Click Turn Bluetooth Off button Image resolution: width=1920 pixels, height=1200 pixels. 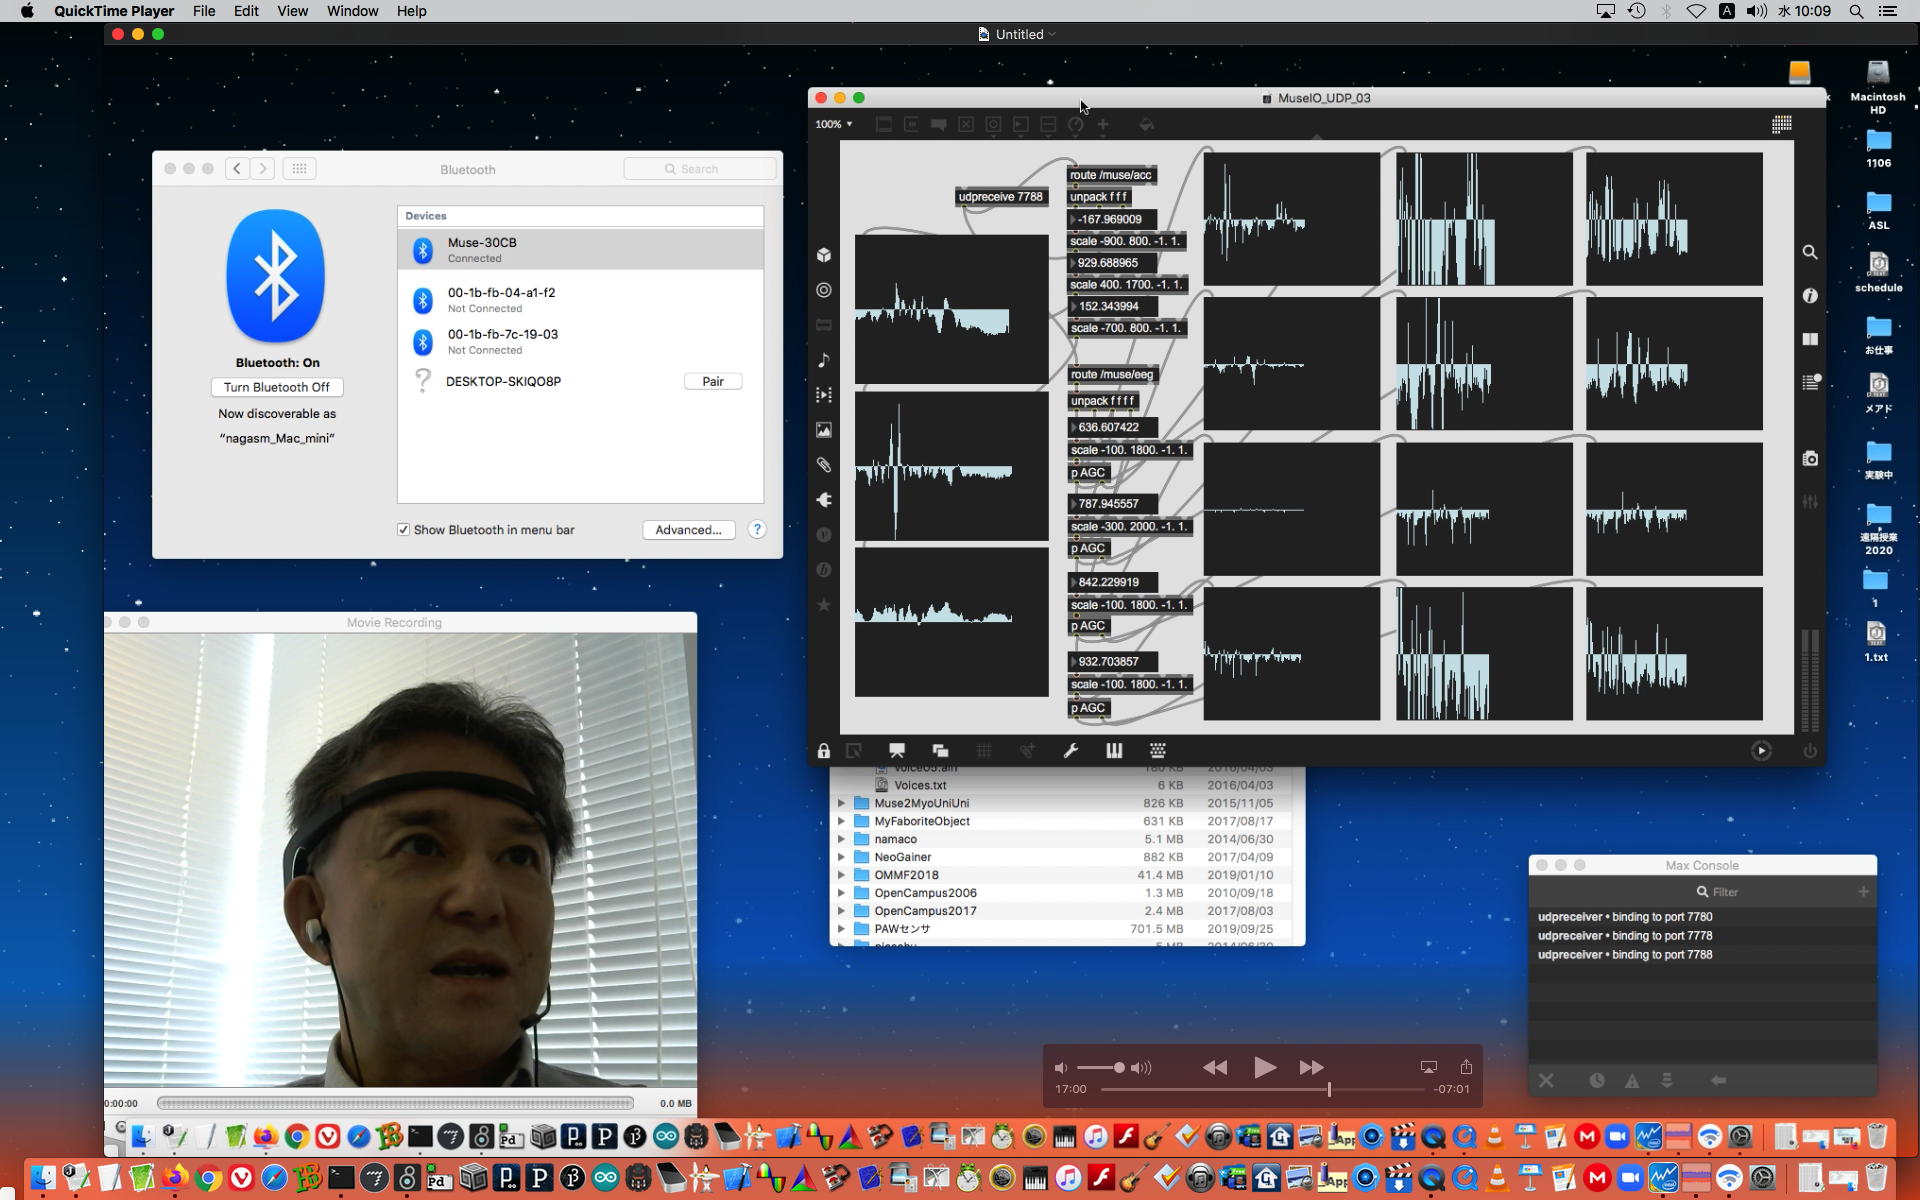pos(277,387)
